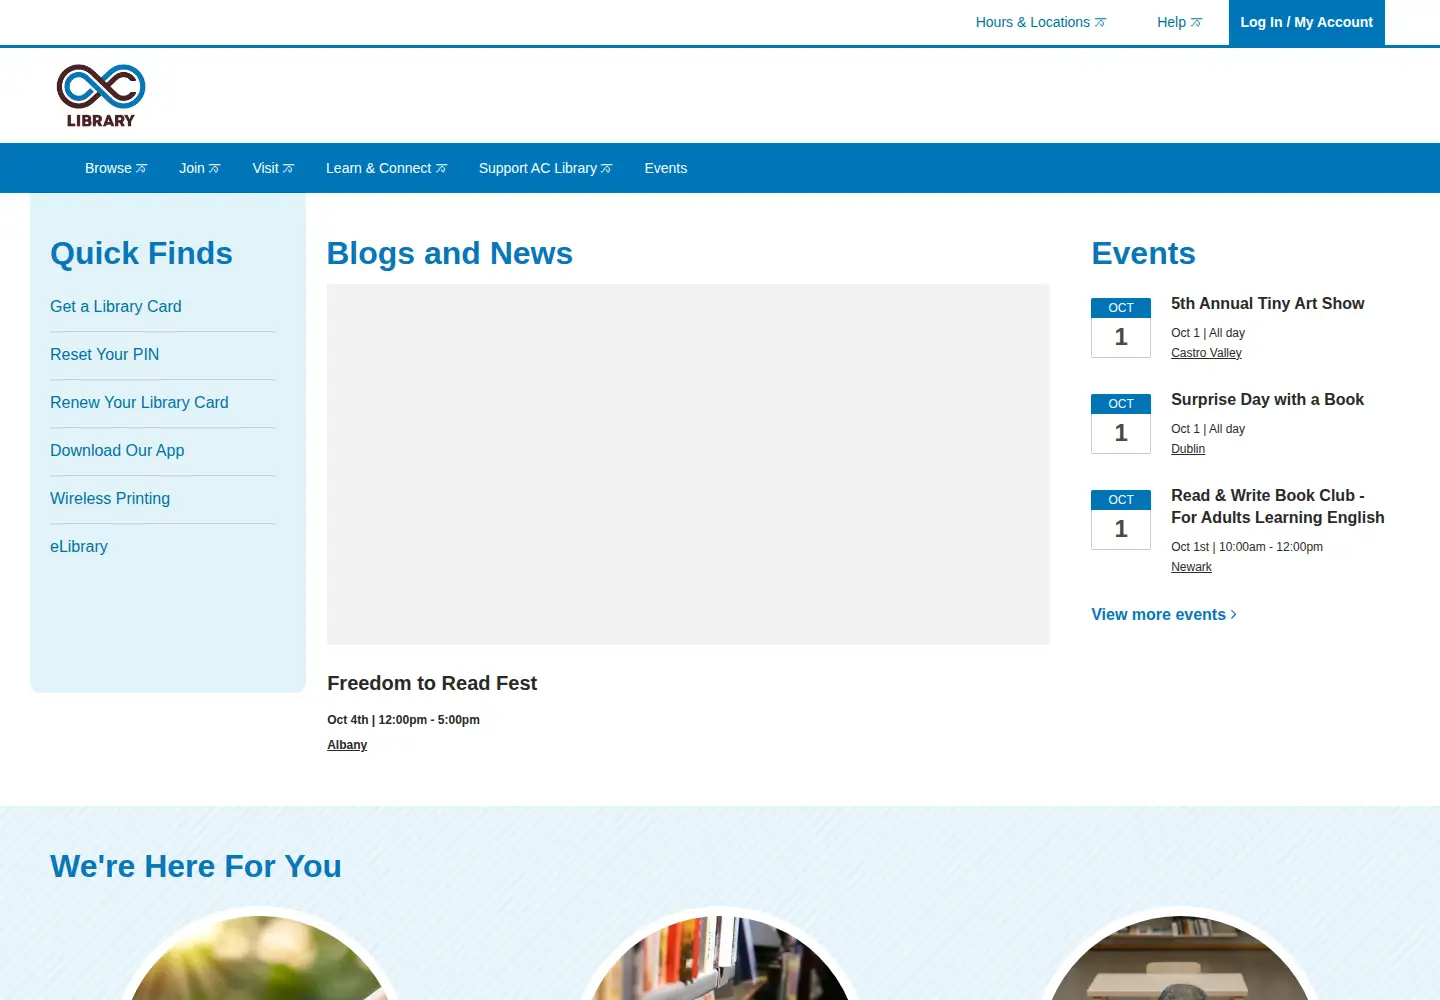Click the Events section heading
This screenshot has width=1440, height=1000.
click(1143, 253)
